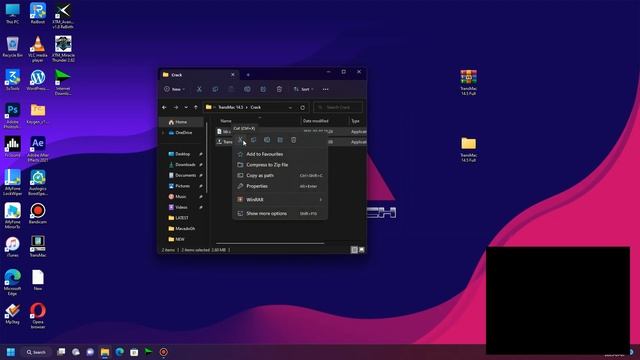Click the Cut scissors icon in Explorer toolbar
This screenshot has height=360, width=640.
199,89
